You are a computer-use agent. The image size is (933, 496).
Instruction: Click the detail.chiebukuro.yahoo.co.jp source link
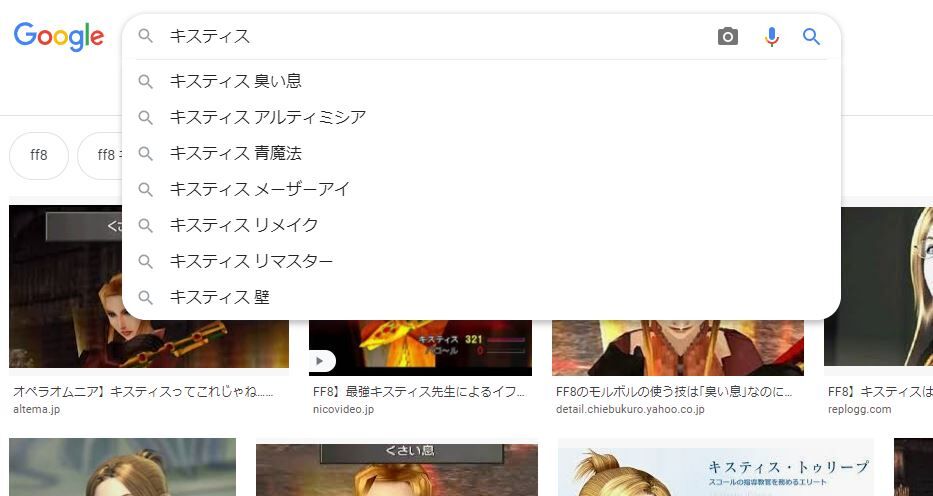coord(630,409)
